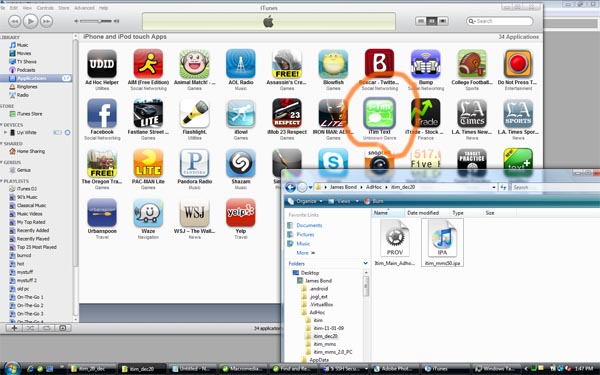Select the Flashlight app icon
Image resolution: width=600 pixels, height=375 pixels.
point(194,113)
